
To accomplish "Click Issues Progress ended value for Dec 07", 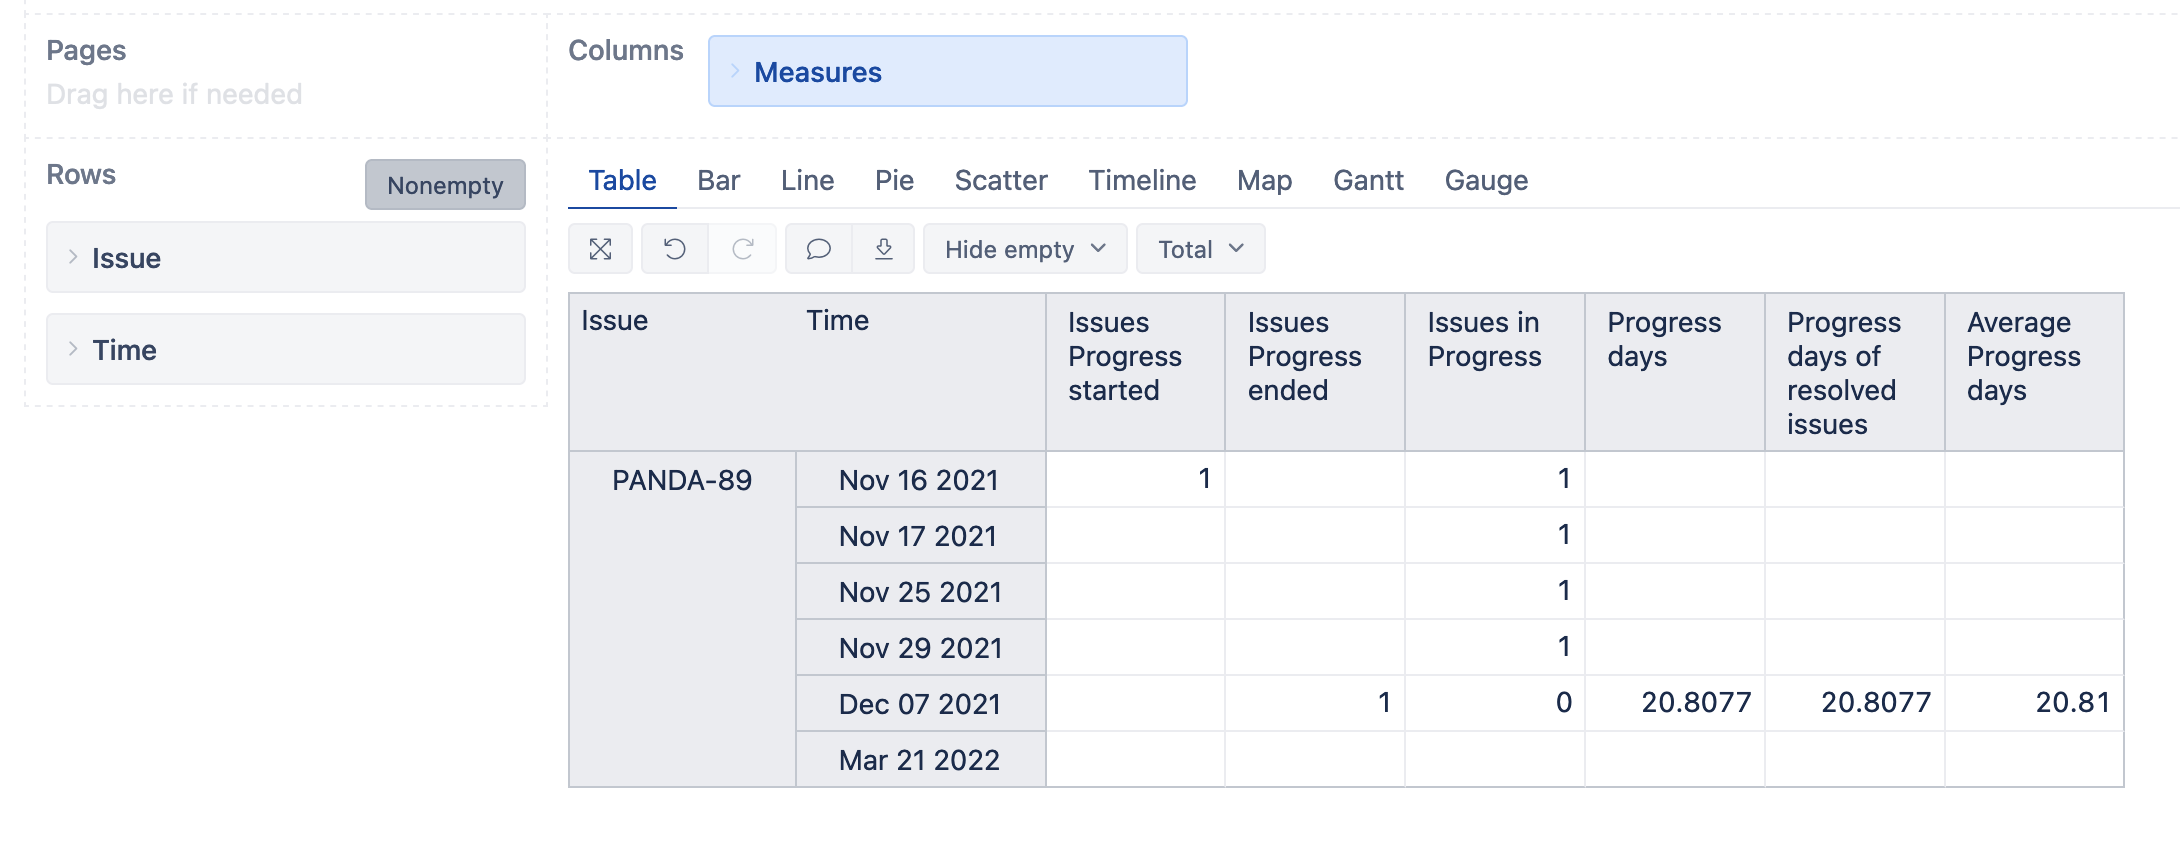I will tap(1315, 703).
